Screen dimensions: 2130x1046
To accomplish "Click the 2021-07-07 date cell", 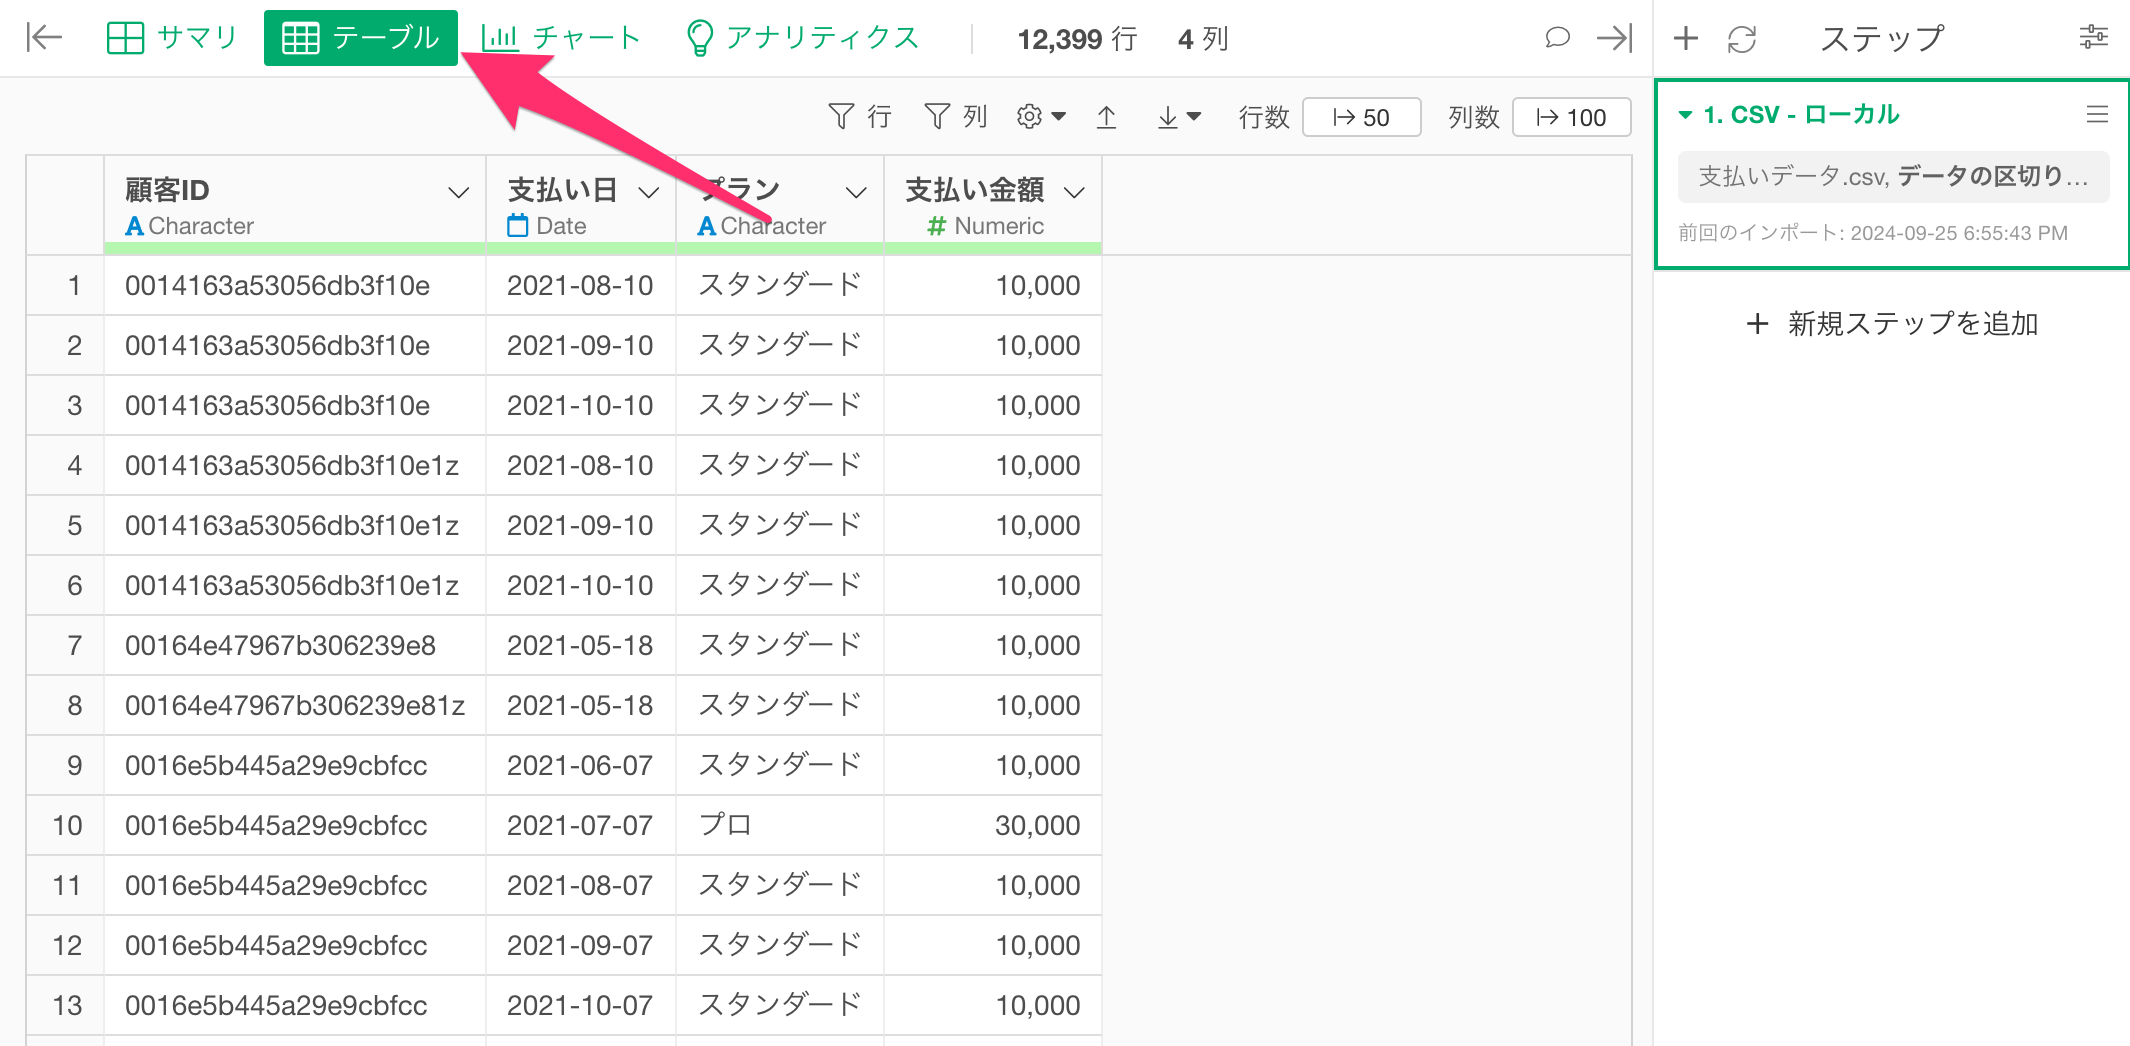I will [581, 825].
